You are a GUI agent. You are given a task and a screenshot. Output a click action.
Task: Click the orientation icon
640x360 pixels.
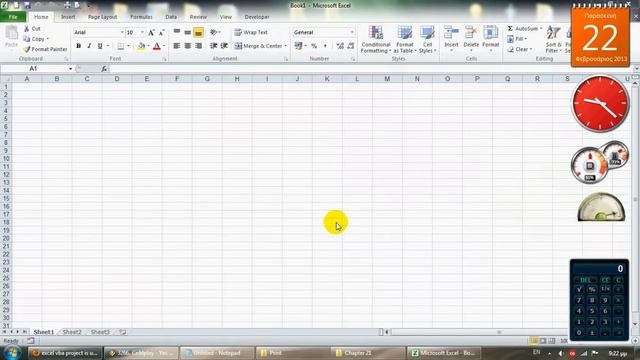214,32
